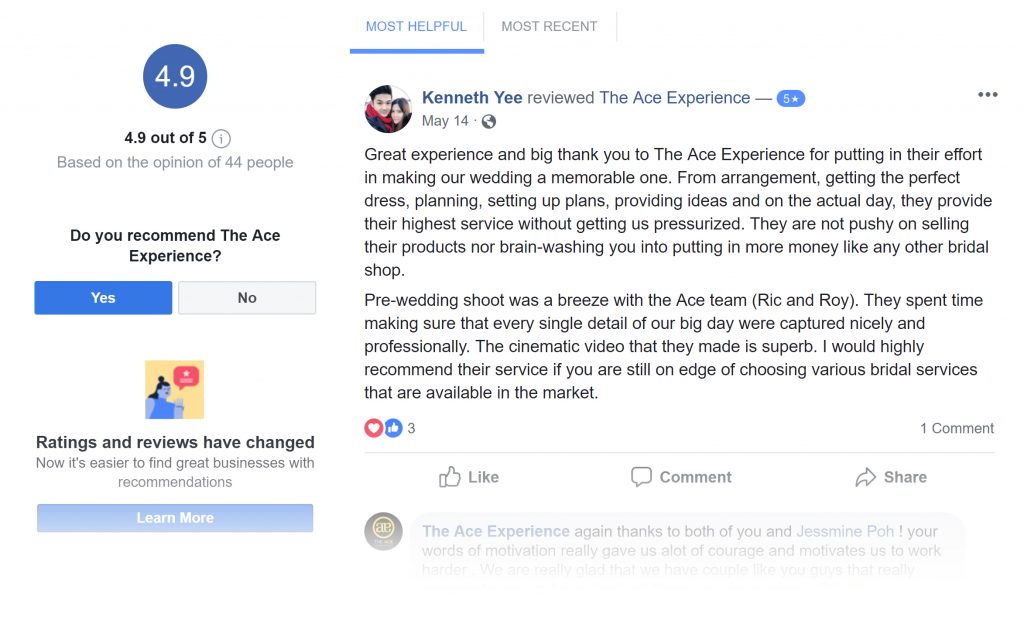Share the review using the arrow button
This screenshot has width=1024, height=634.
(x=891, y=477)
